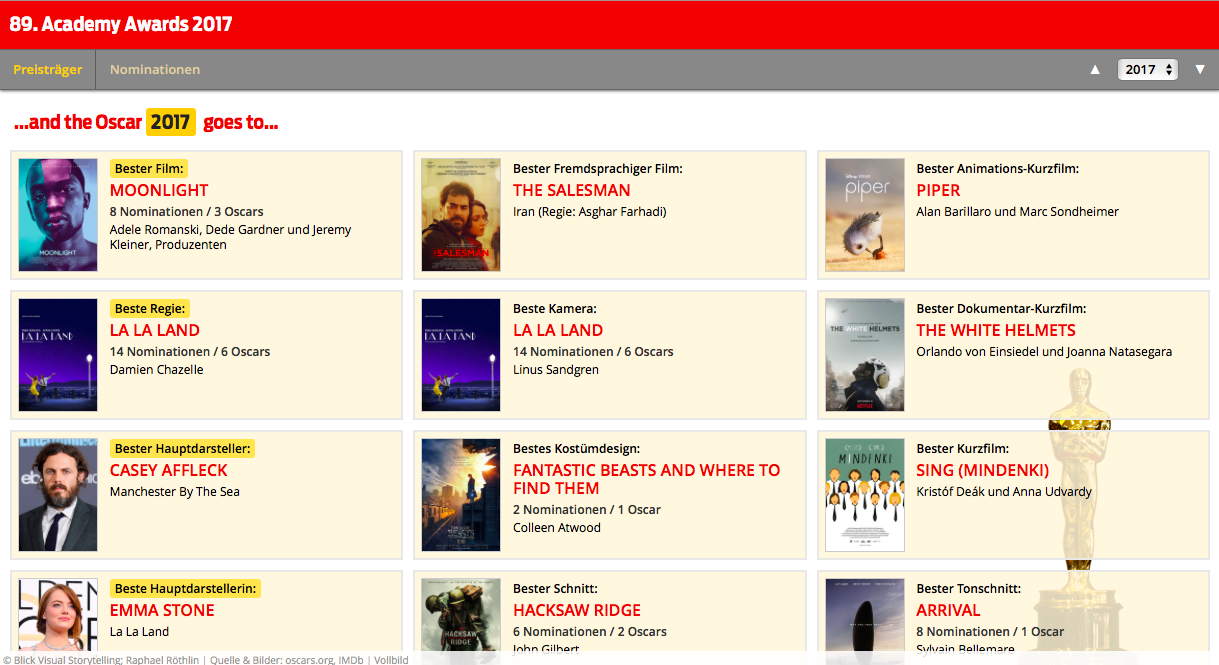The height and width of the screenshot is (665, 1219).
Task: Click the "Bester Dokumentar-Kurzfilm:" label
Action: (1001, 309)
